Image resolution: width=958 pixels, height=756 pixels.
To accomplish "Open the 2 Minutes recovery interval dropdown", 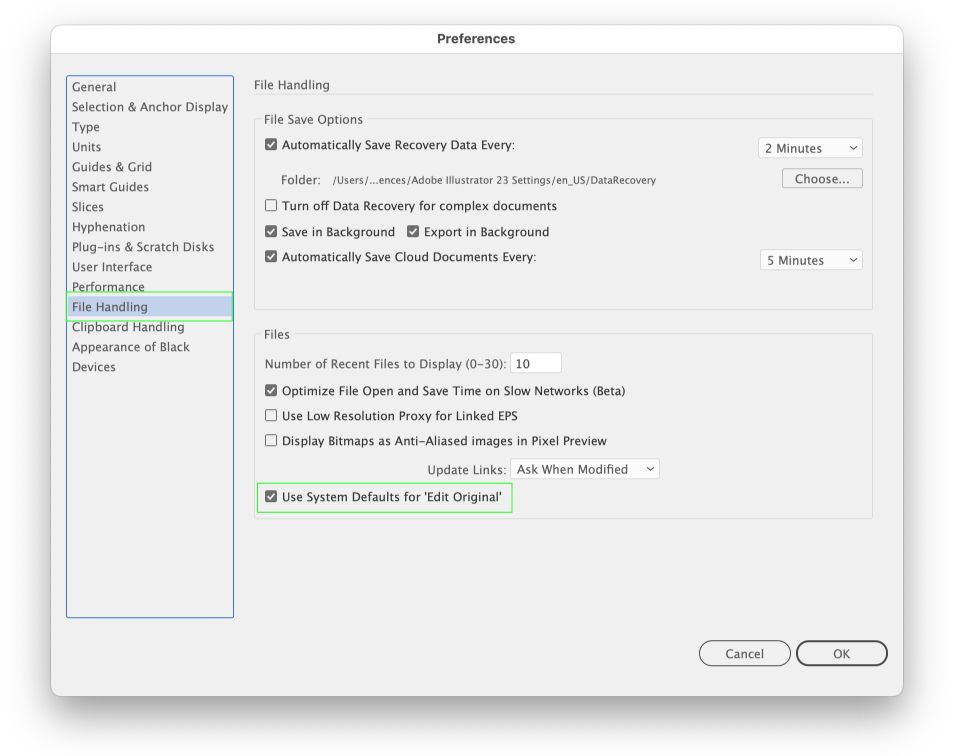I will pyautogui.click(x=810, y=148).
